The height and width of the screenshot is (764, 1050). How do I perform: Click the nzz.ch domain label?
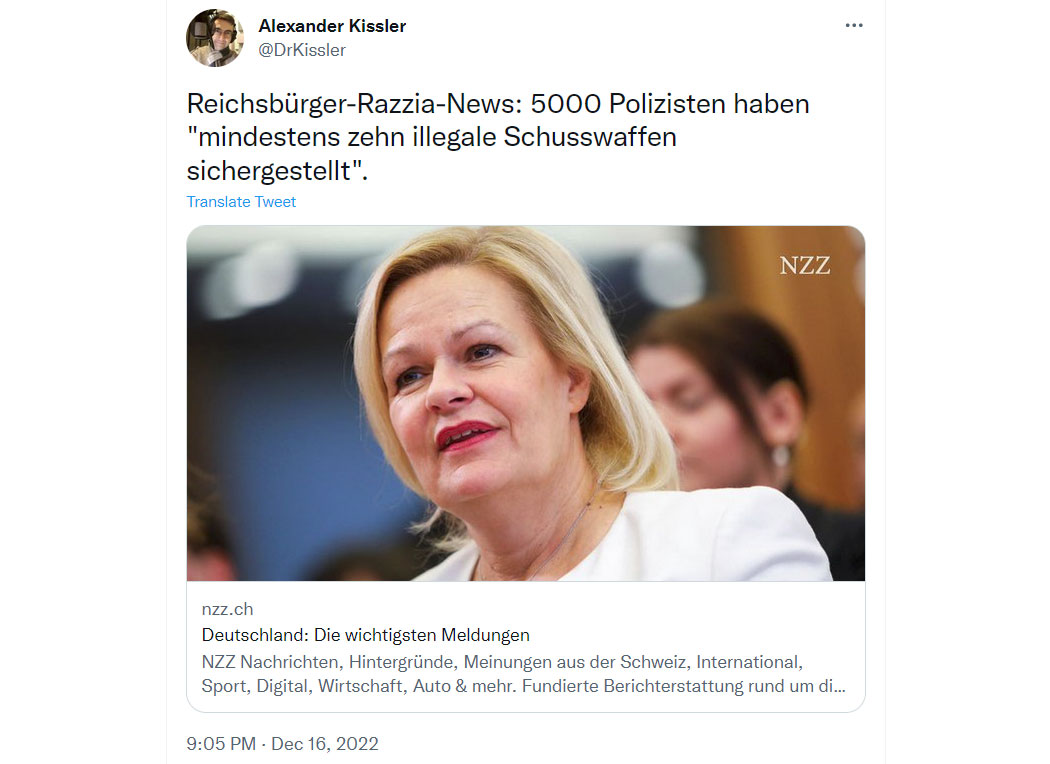coord(228,609)
